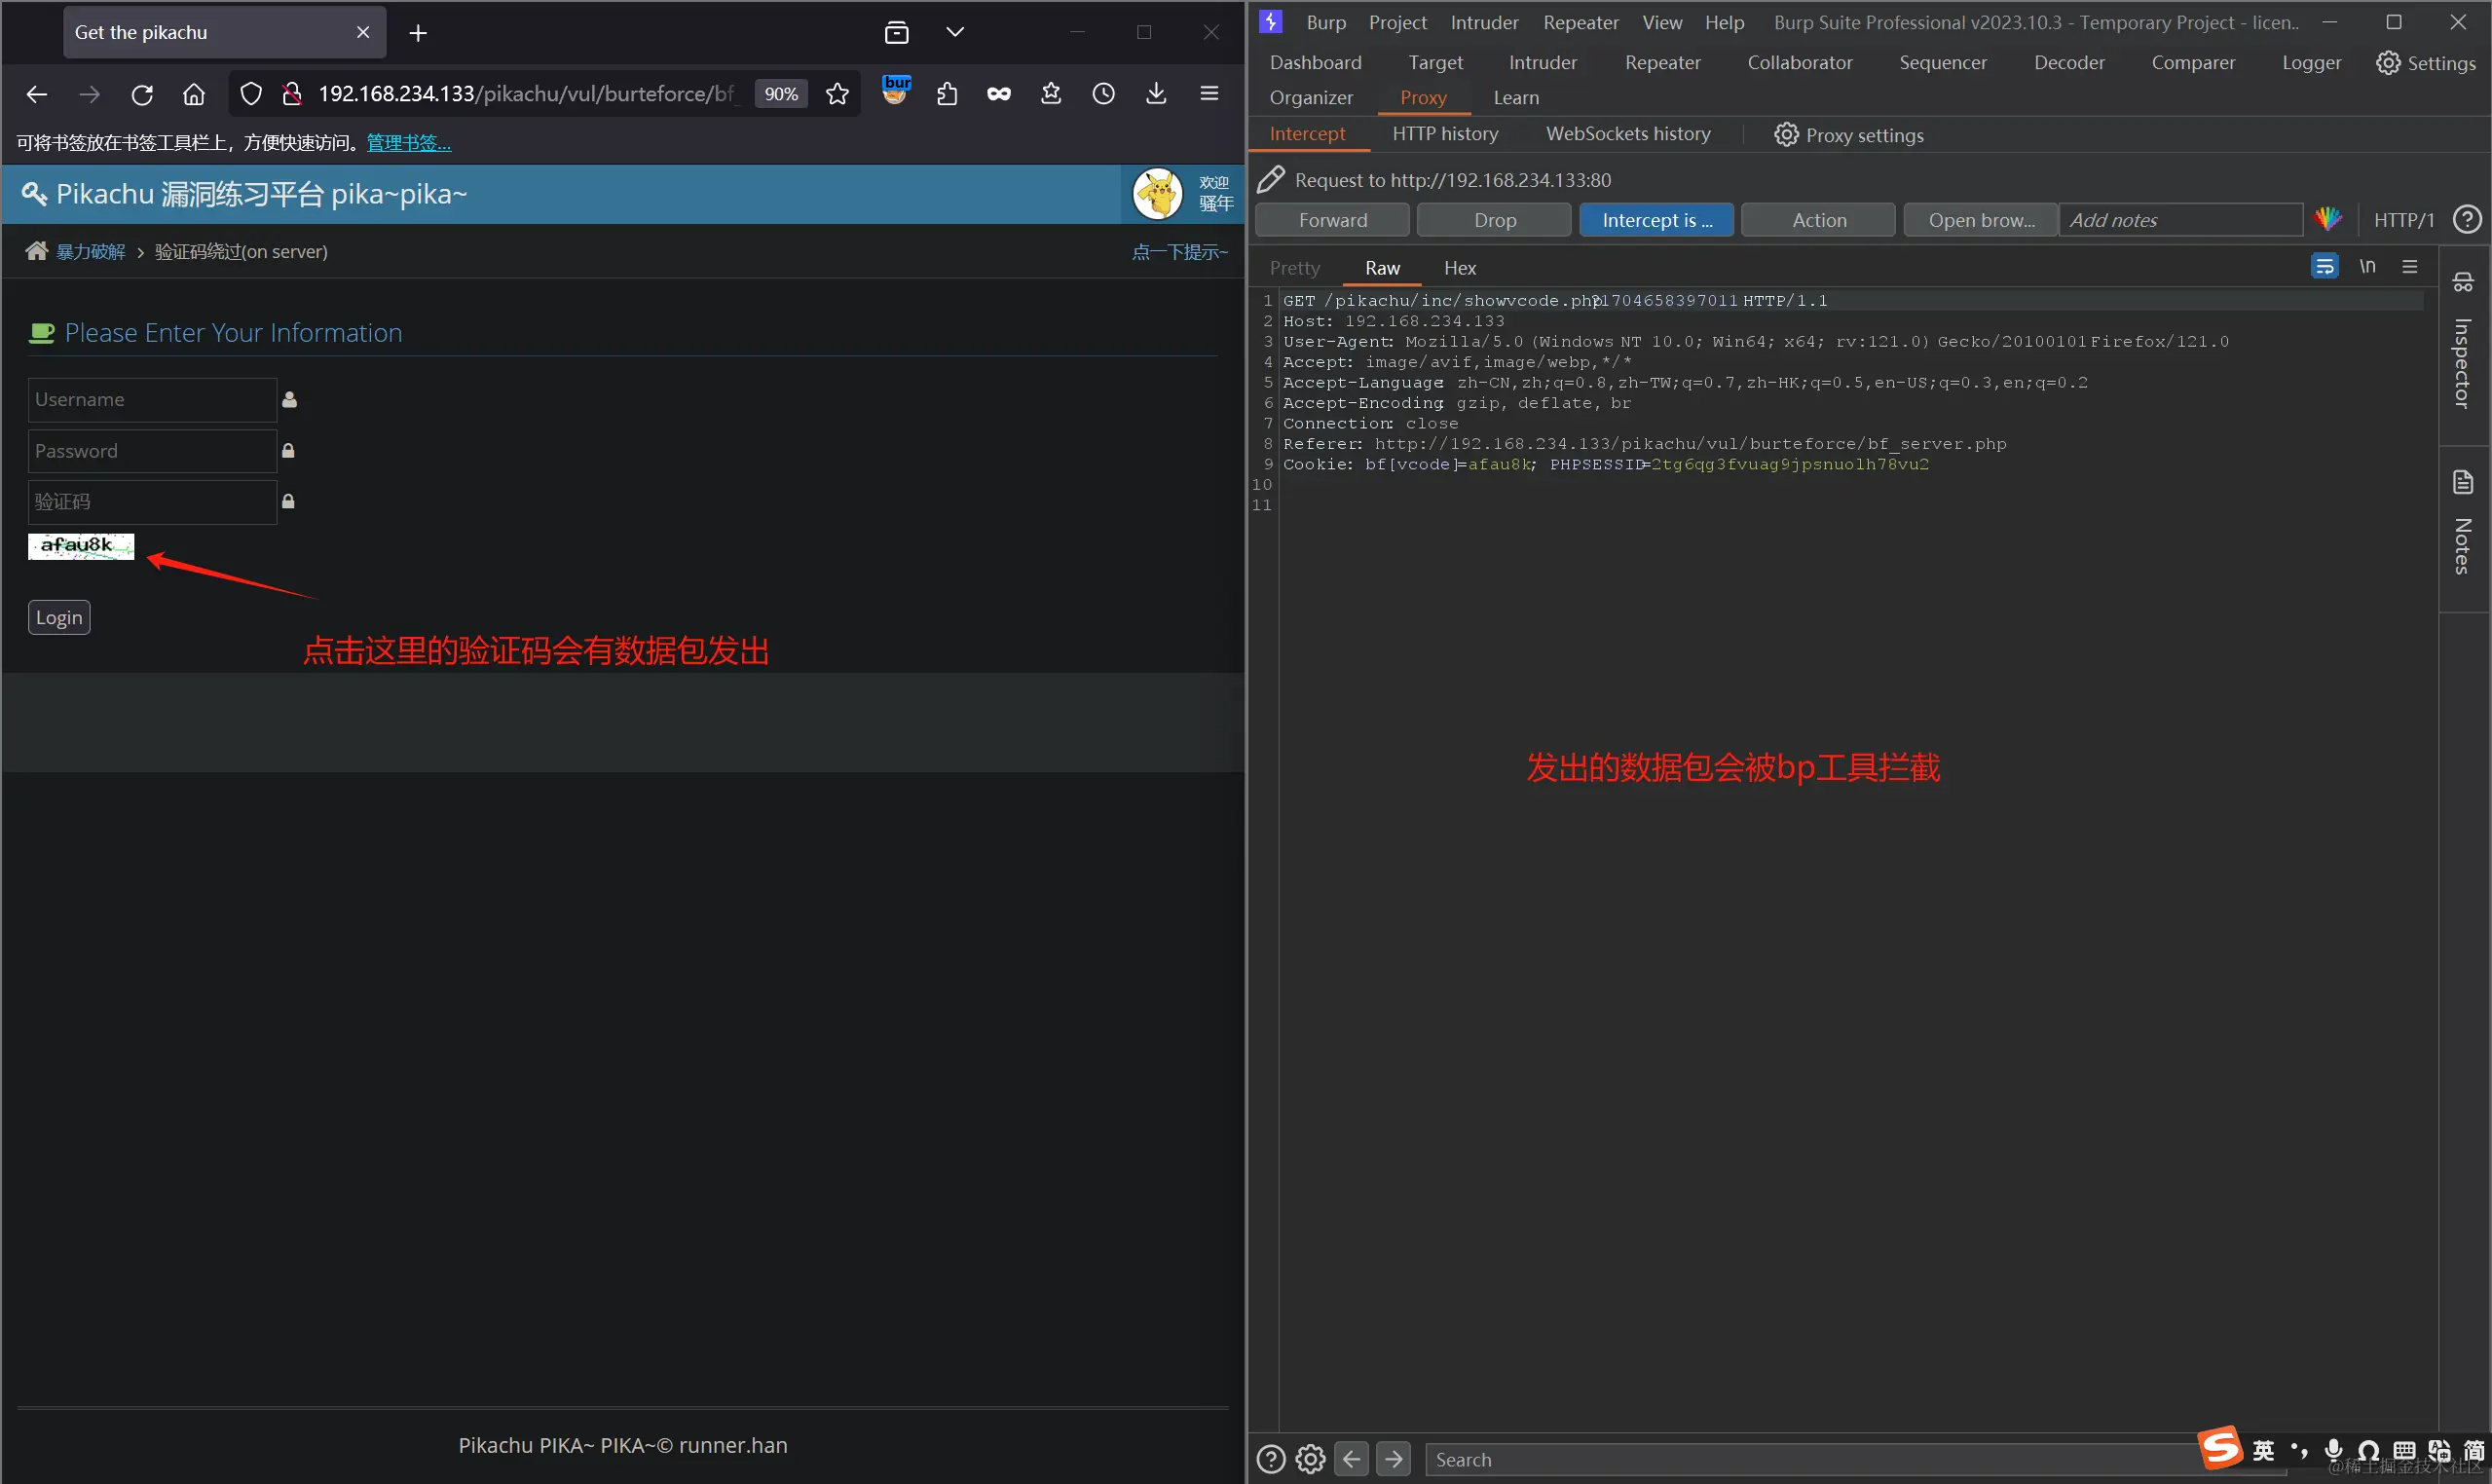Switch to the Organizer tab
This screenshot has height=1484, width=2492.
1311,97
